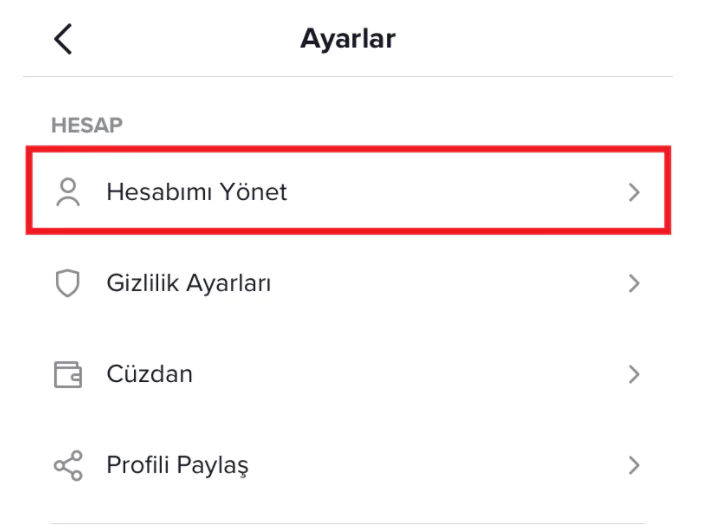Image resolution: width=703 pixels, height=527 pixels.
Task: Click blank space in Gizlilik Ayarları row
Action: (x=450, y=284)
